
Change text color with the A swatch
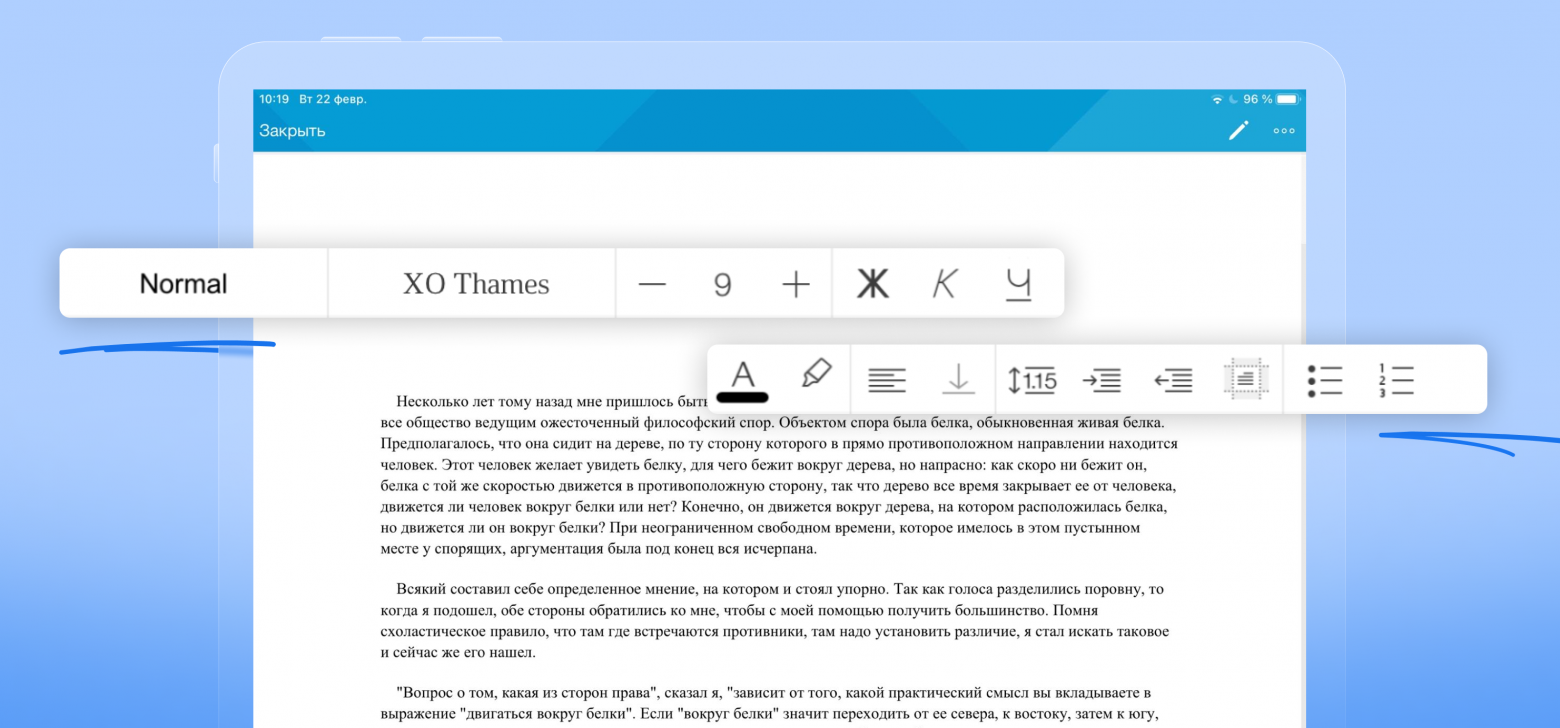click(x=742, y=380)
